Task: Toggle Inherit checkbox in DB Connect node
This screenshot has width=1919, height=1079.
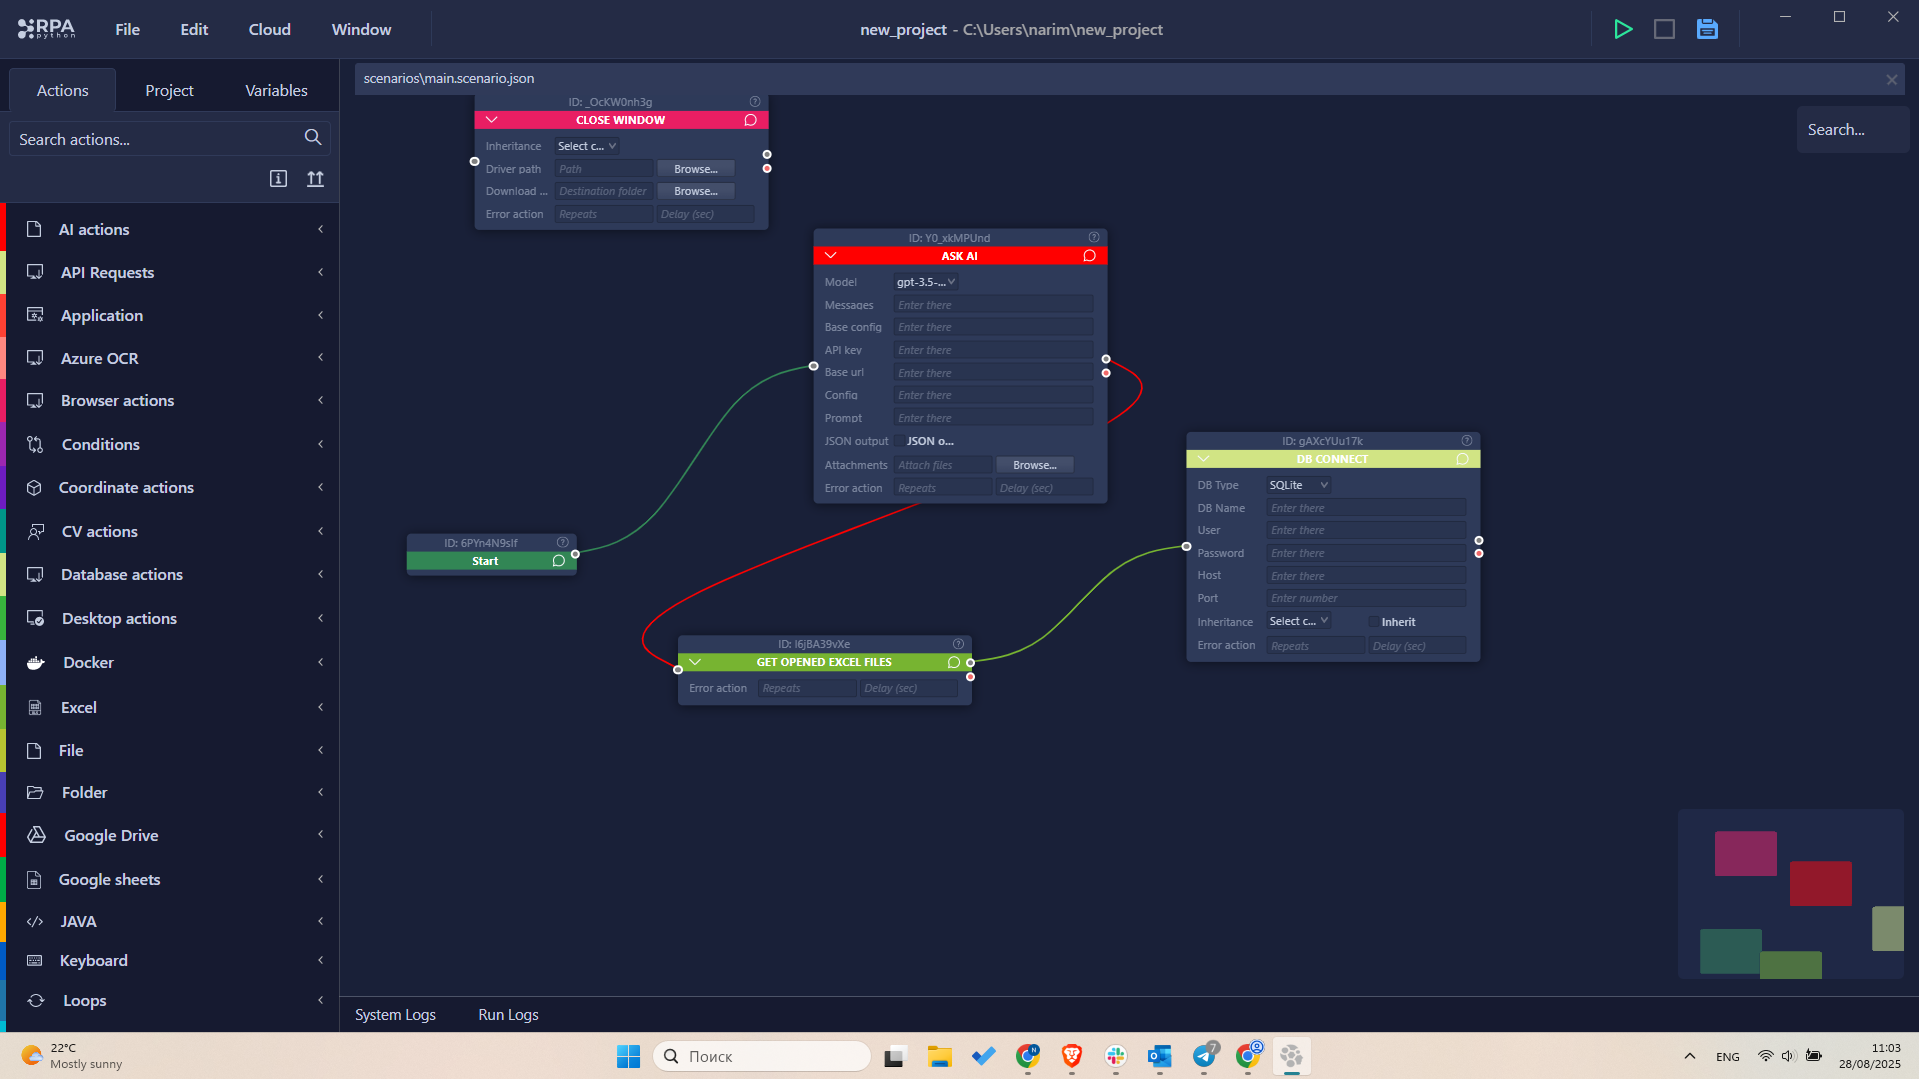Action: (1374, 622)
